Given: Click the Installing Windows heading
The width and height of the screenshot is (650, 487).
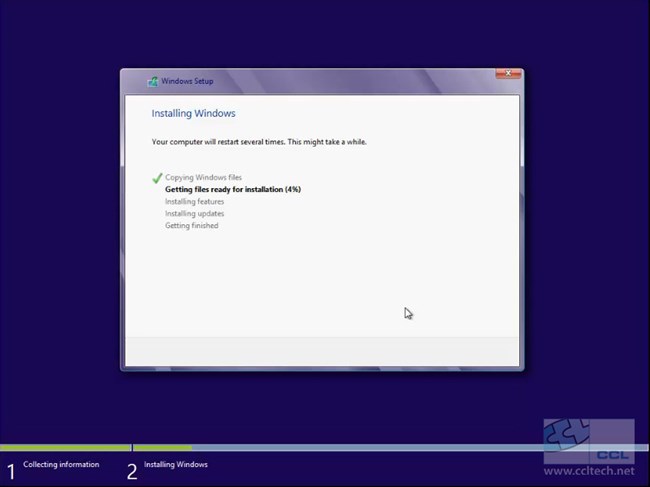Looking at the screenshot, I should [194, 113].
